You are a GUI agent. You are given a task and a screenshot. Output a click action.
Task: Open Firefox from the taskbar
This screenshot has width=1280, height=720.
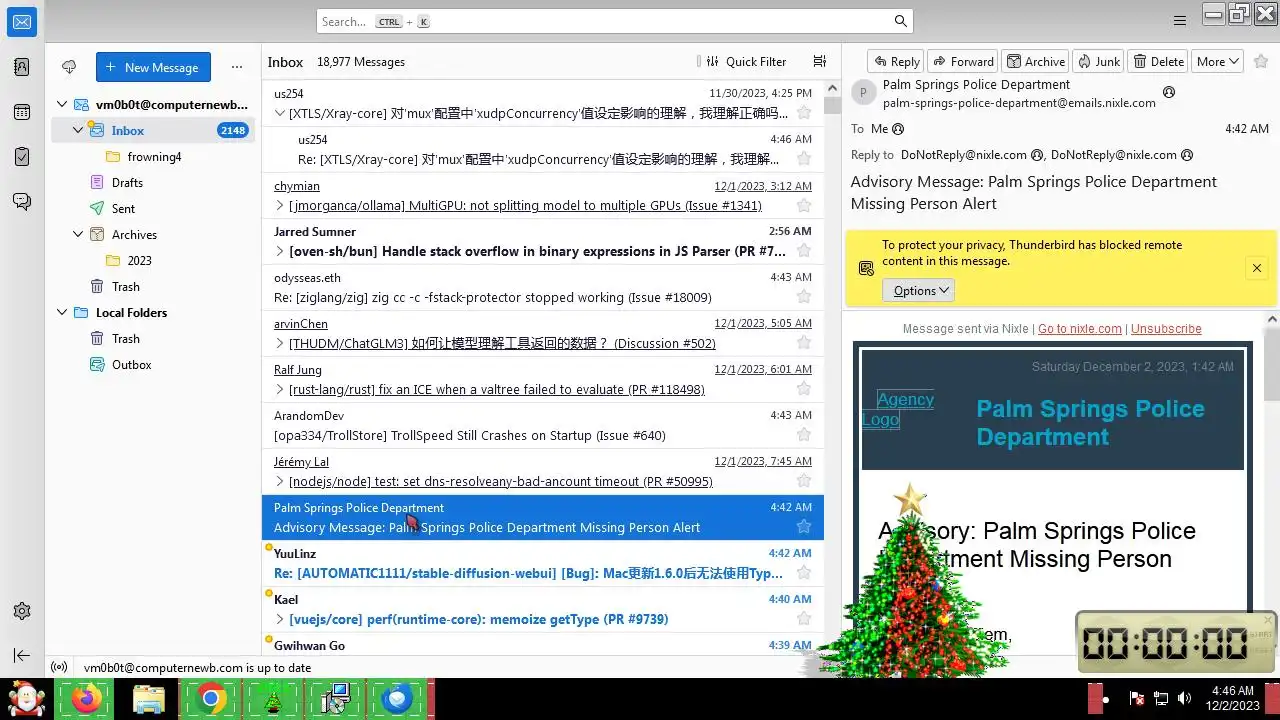pyautogui.click(x=85, y=699)
